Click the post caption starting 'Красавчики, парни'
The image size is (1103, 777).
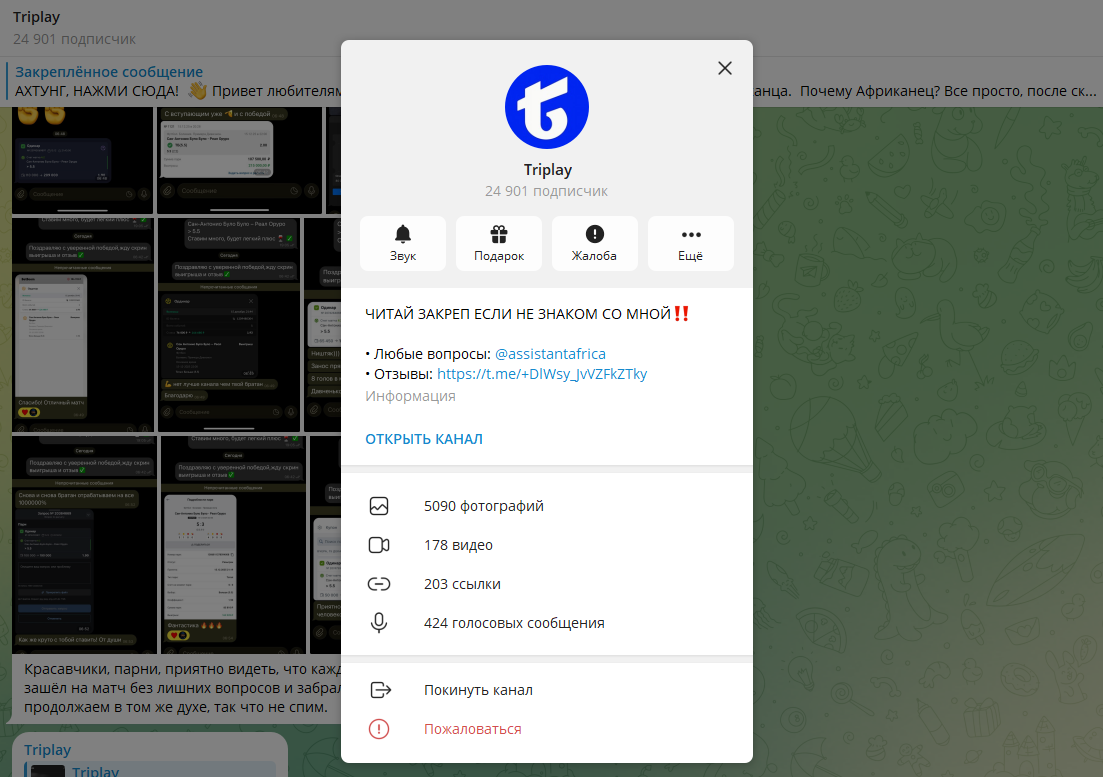tap(182, 688)
